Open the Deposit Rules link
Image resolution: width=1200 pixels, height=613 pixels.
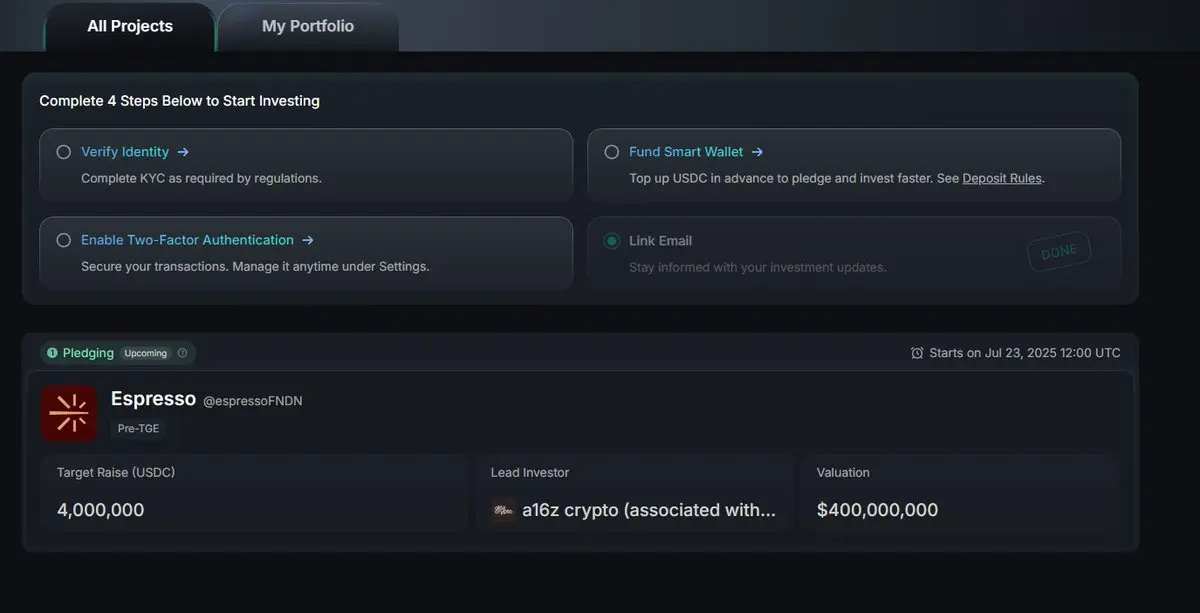click(x=1002, y=178)
